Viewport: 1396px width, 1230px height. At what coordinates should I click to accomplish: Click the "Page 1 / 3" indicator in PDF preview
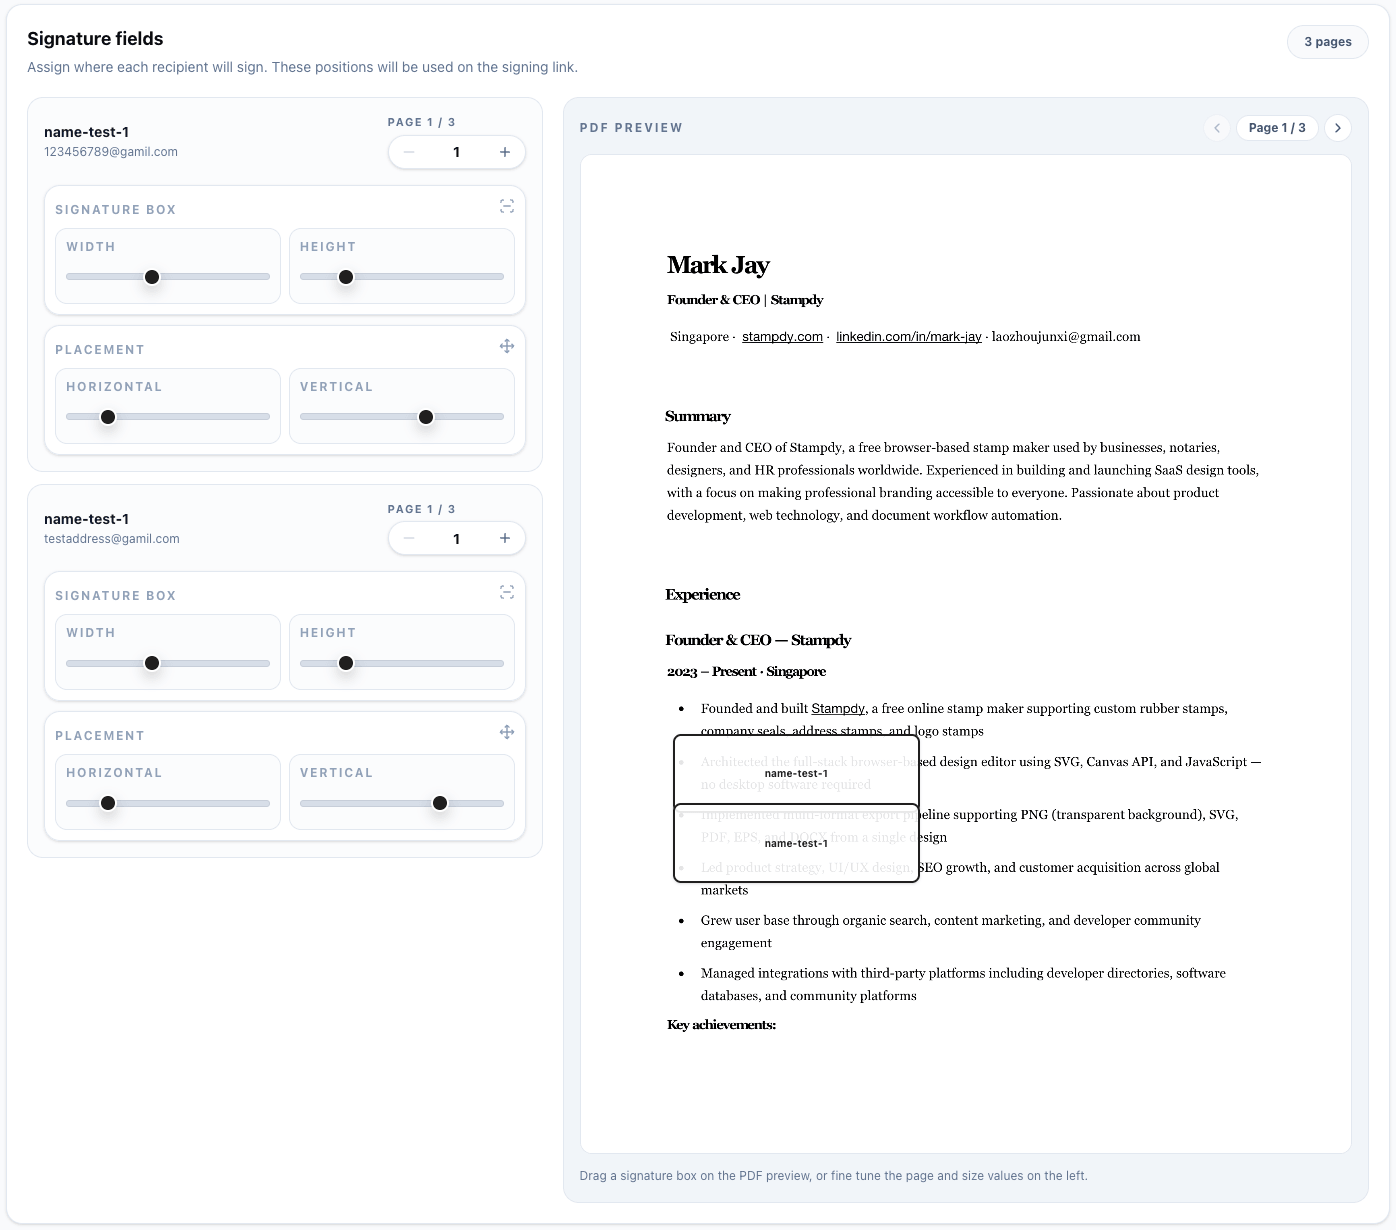1277,128
